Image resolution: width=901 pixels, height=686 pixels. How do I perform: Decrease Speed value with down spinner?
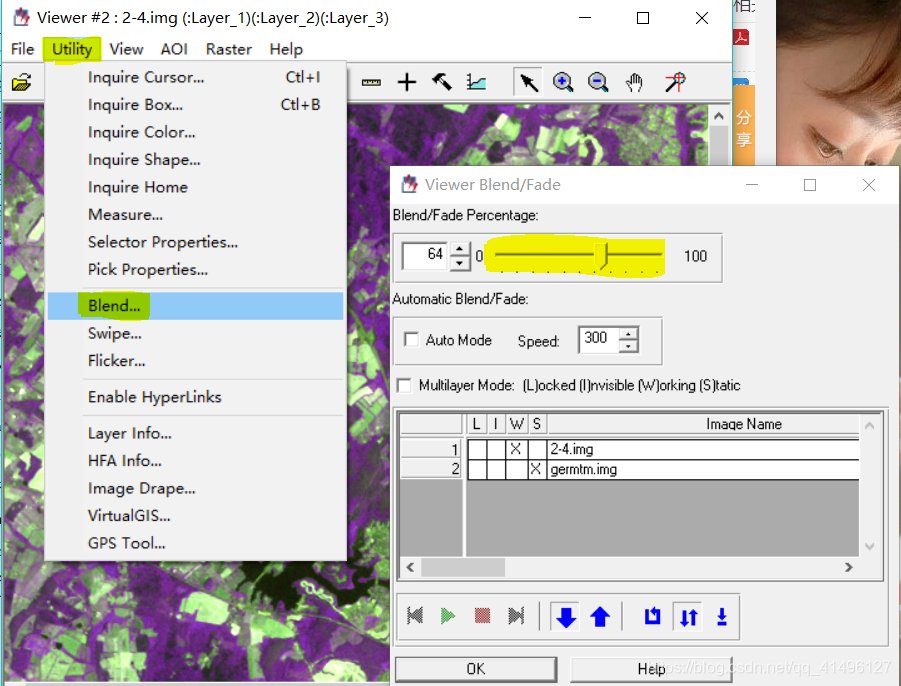click(x=629, y=346)
